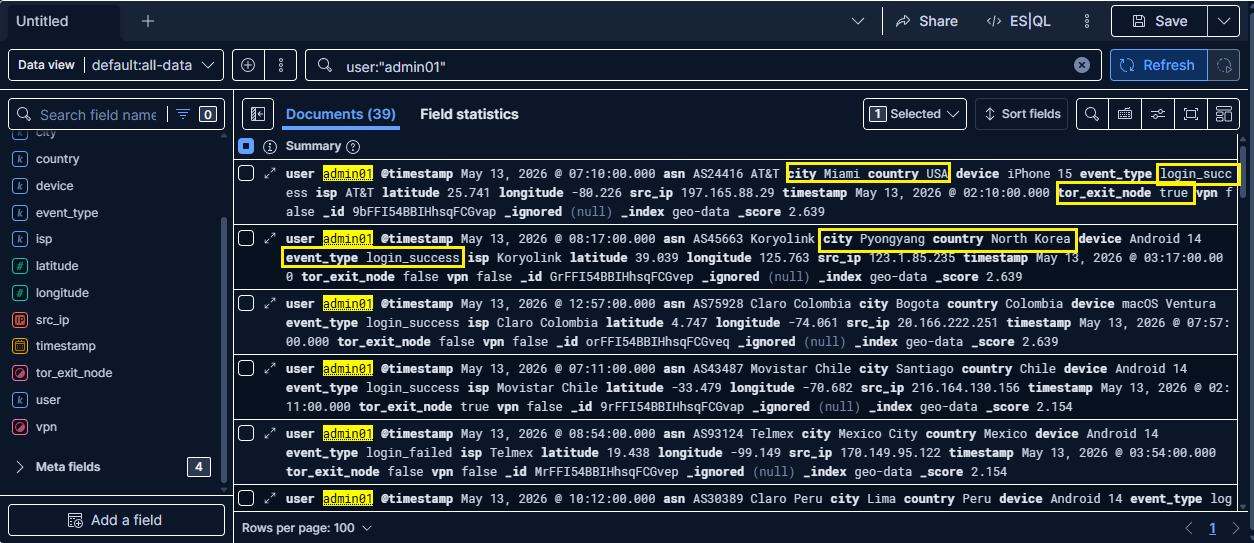Click the Sort fields button
This screenshot has height=543, width=1254.
point(1021,114)
